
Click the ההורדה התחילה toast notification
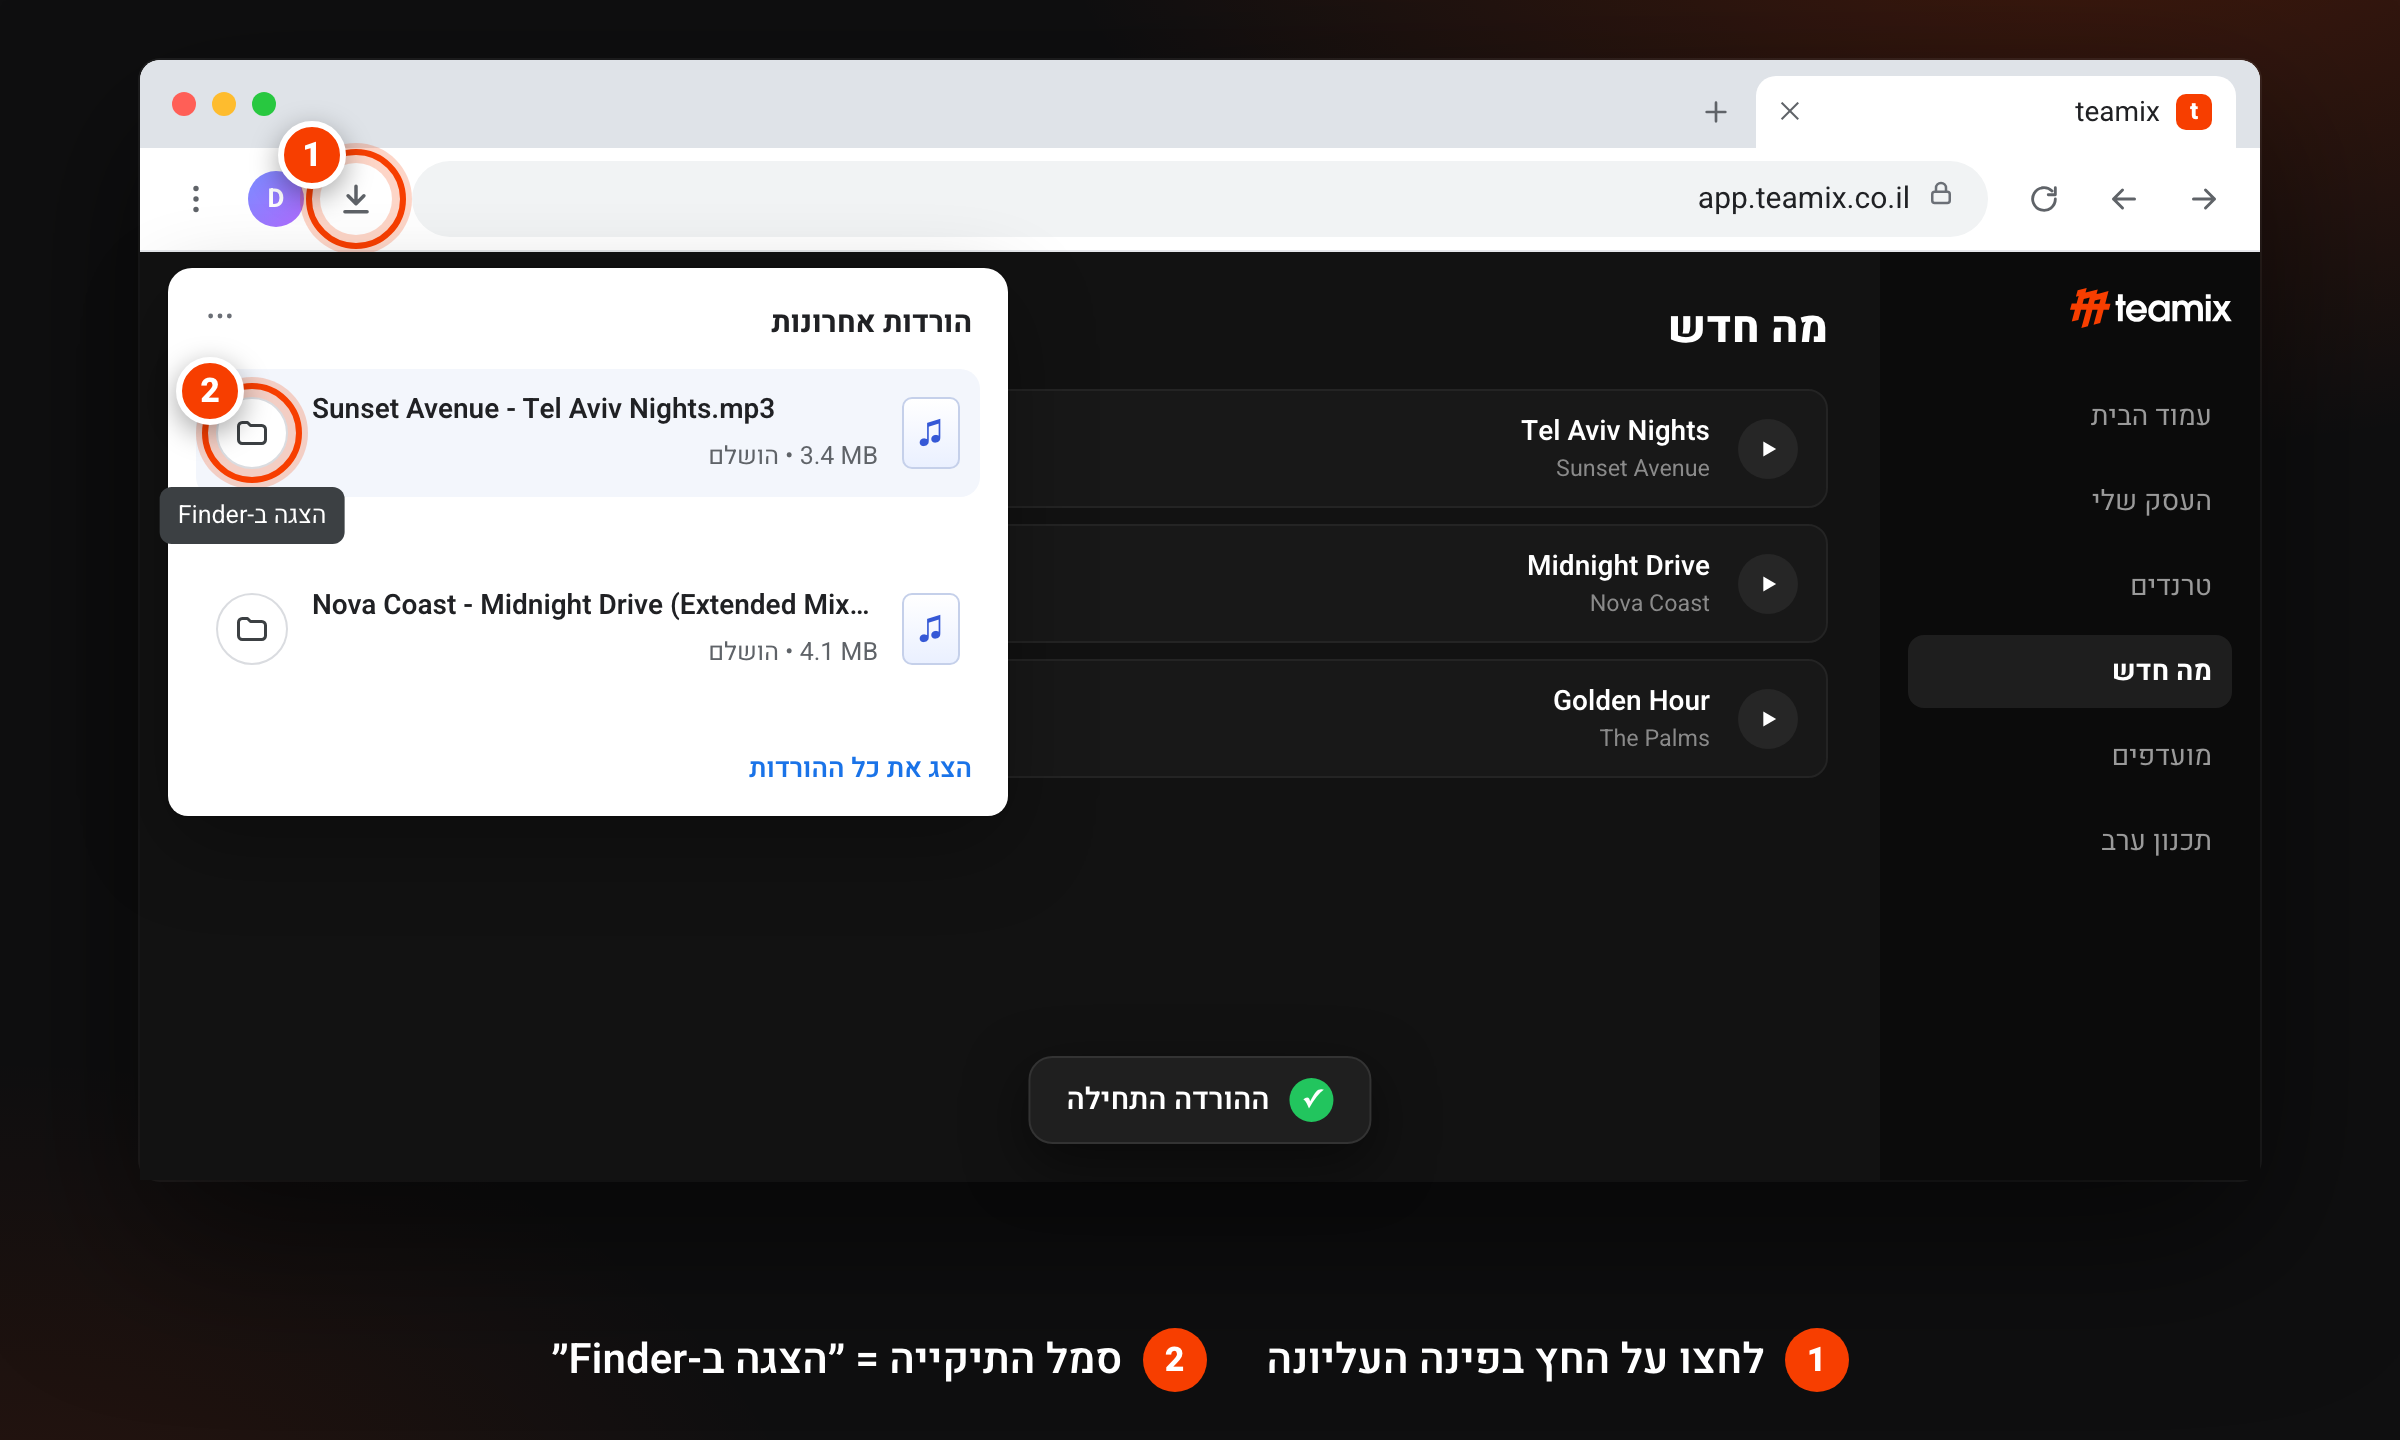1199,1099
